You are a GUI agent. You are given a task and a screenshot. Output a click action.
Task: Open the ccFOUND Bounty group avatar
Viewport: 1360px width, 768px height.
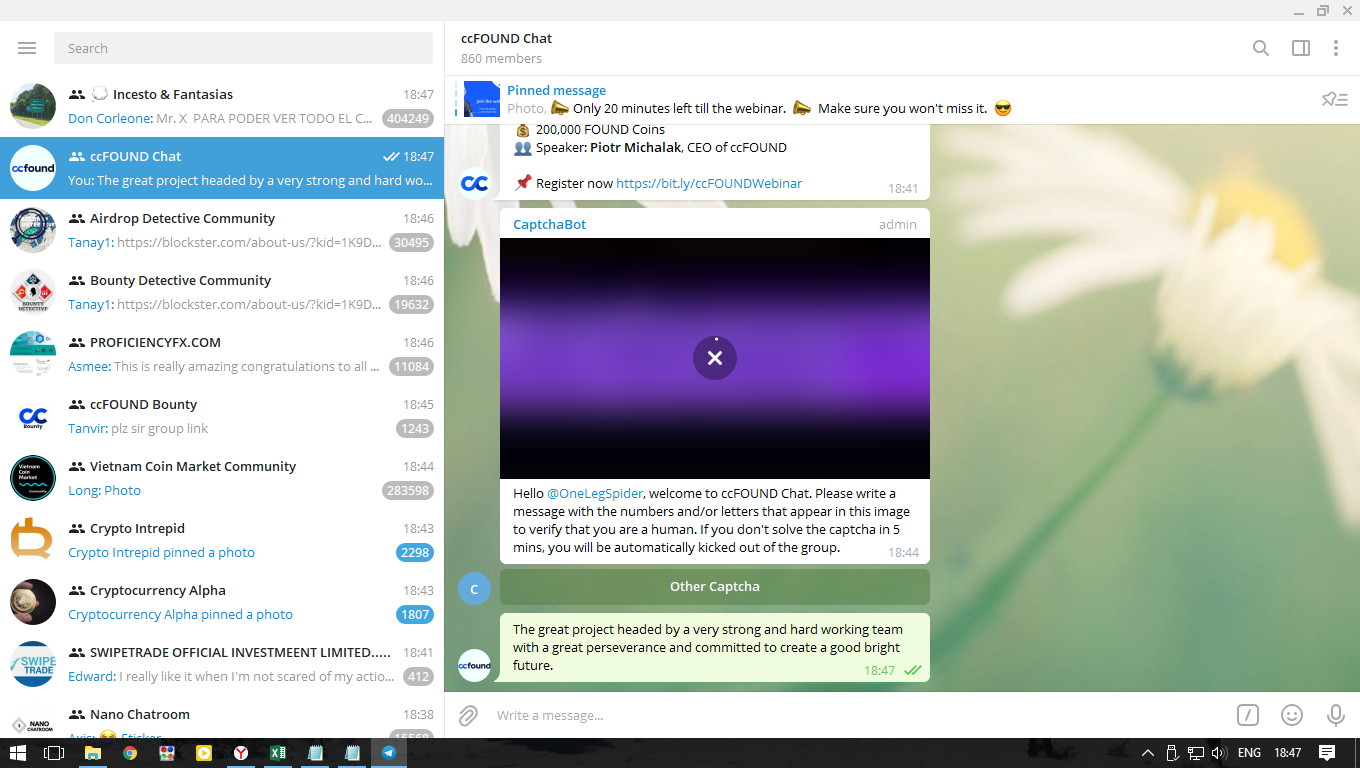(x=33, y=417)
